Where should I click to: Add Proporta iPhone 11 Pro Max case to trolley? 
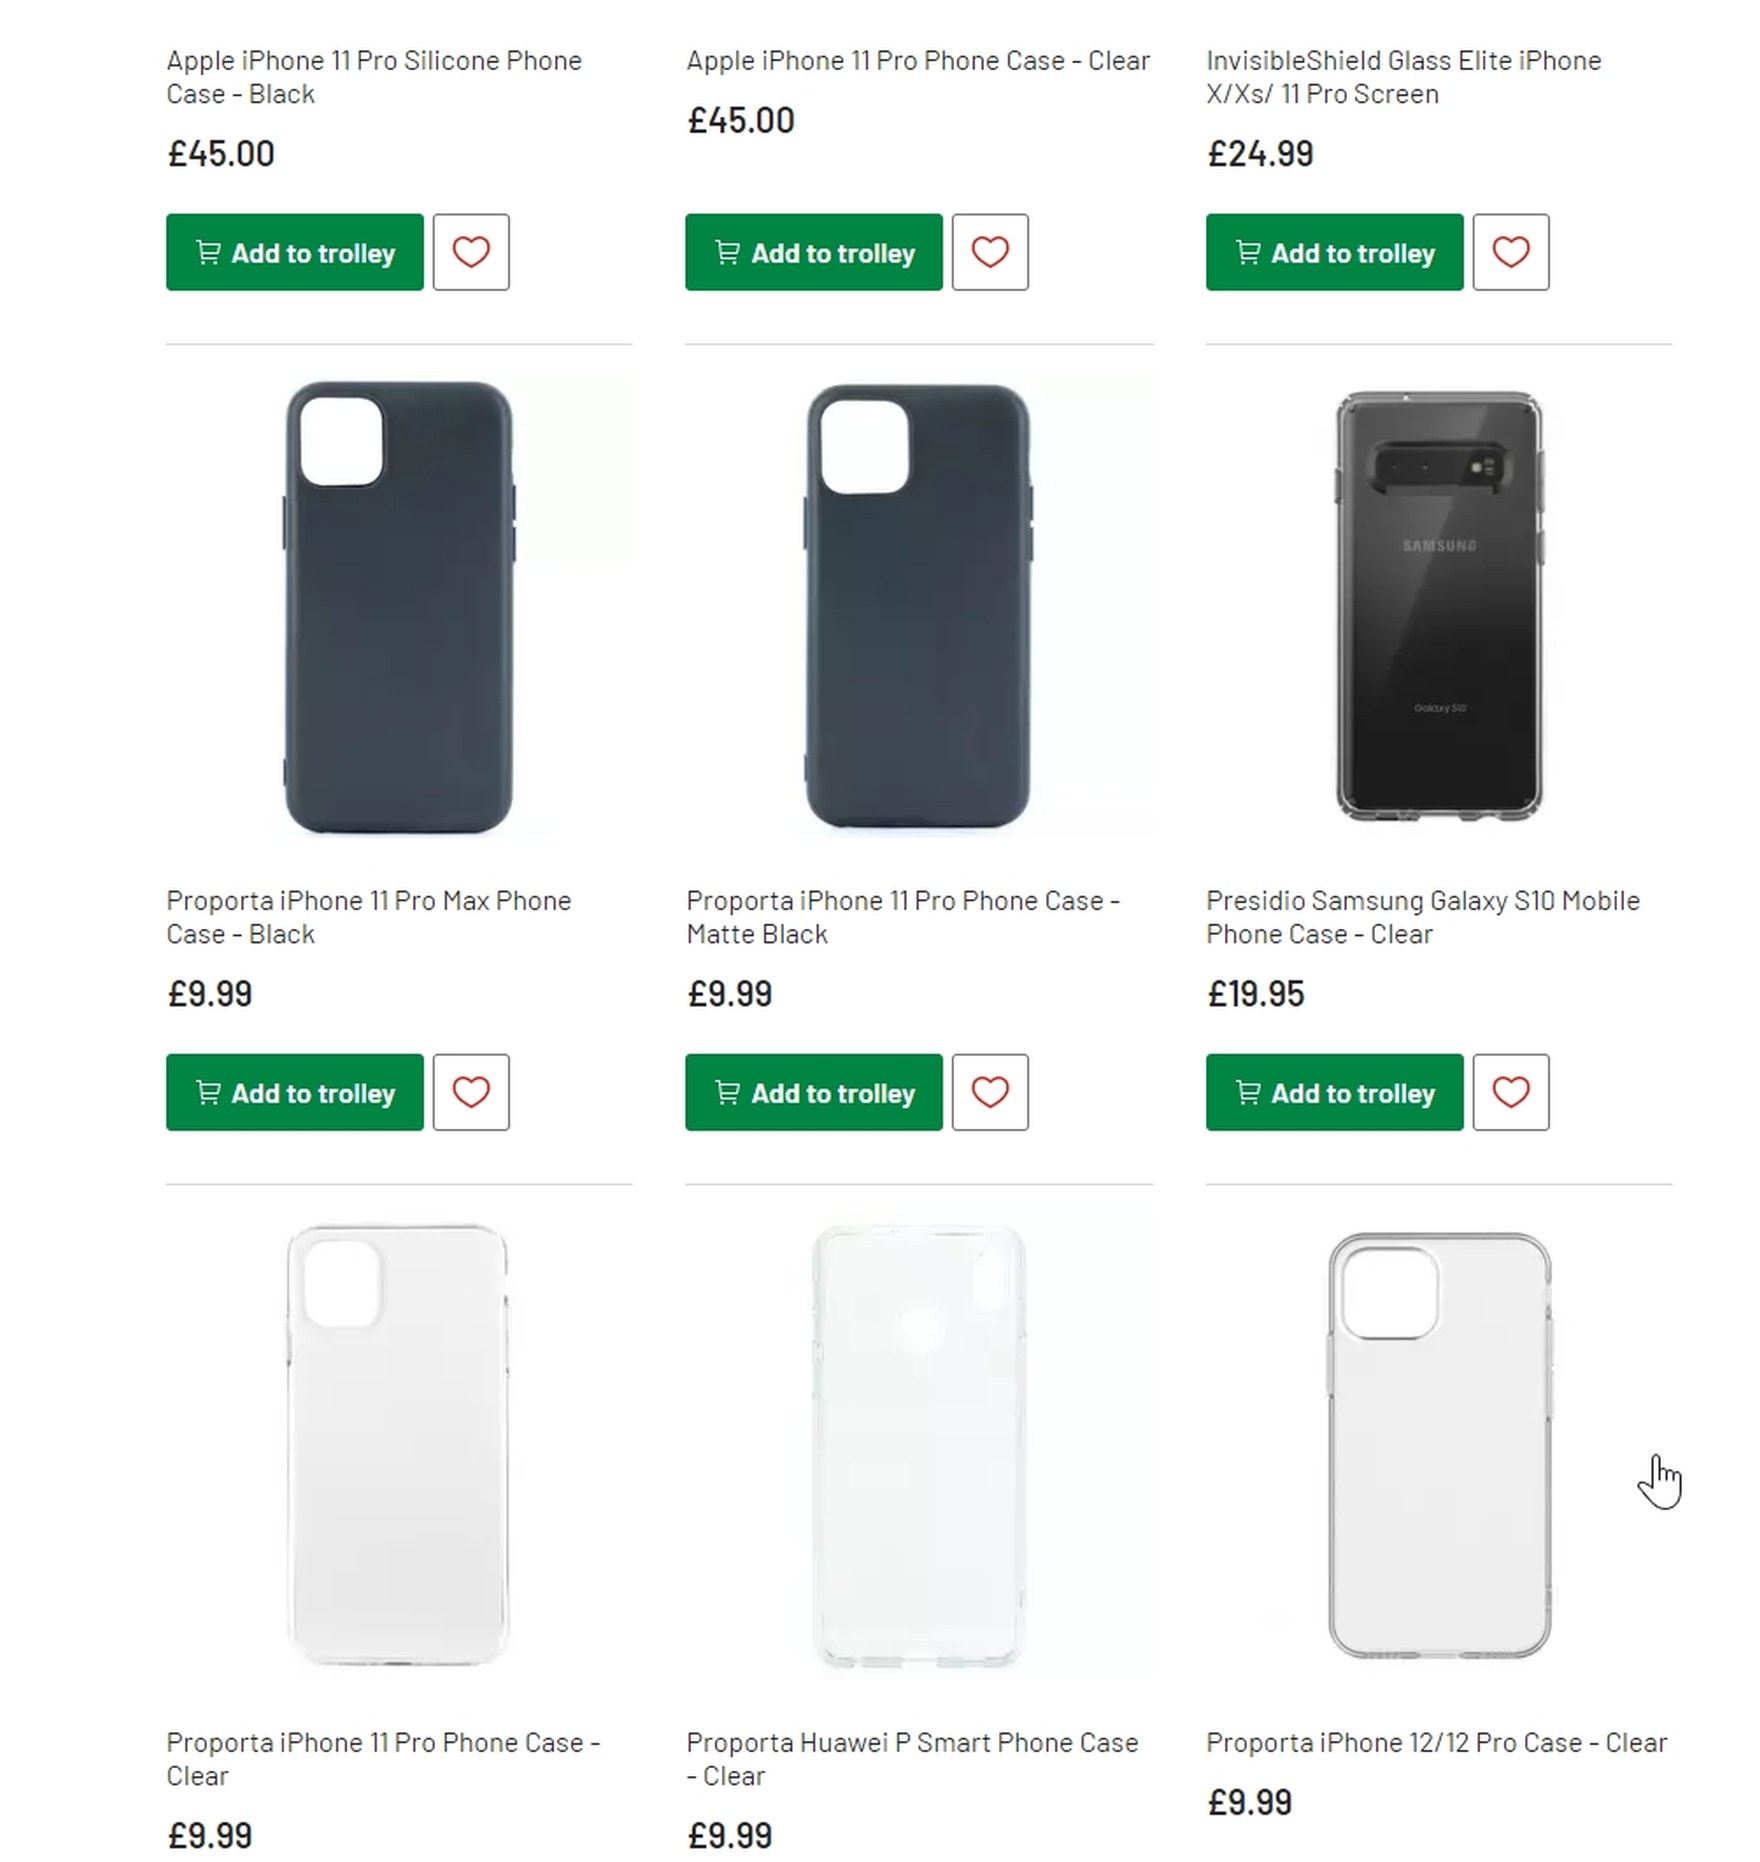point(295,1092)
